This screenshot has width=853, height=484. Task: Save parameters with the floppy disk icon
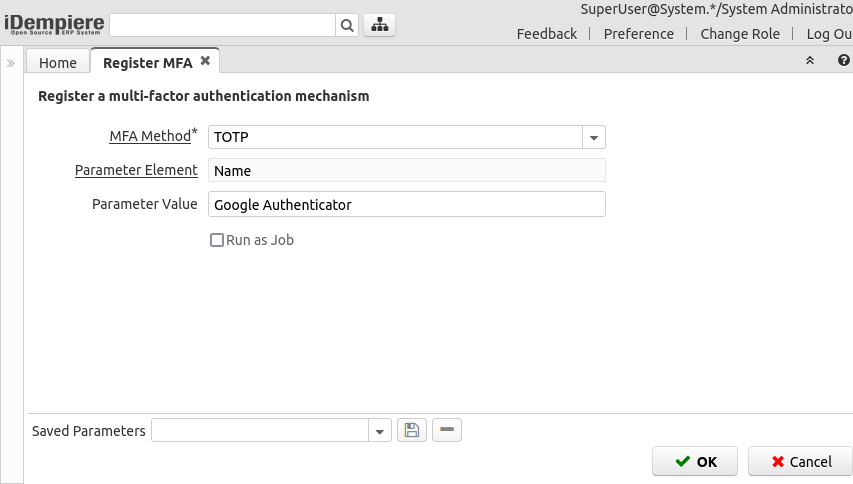(x=411, y=430)
